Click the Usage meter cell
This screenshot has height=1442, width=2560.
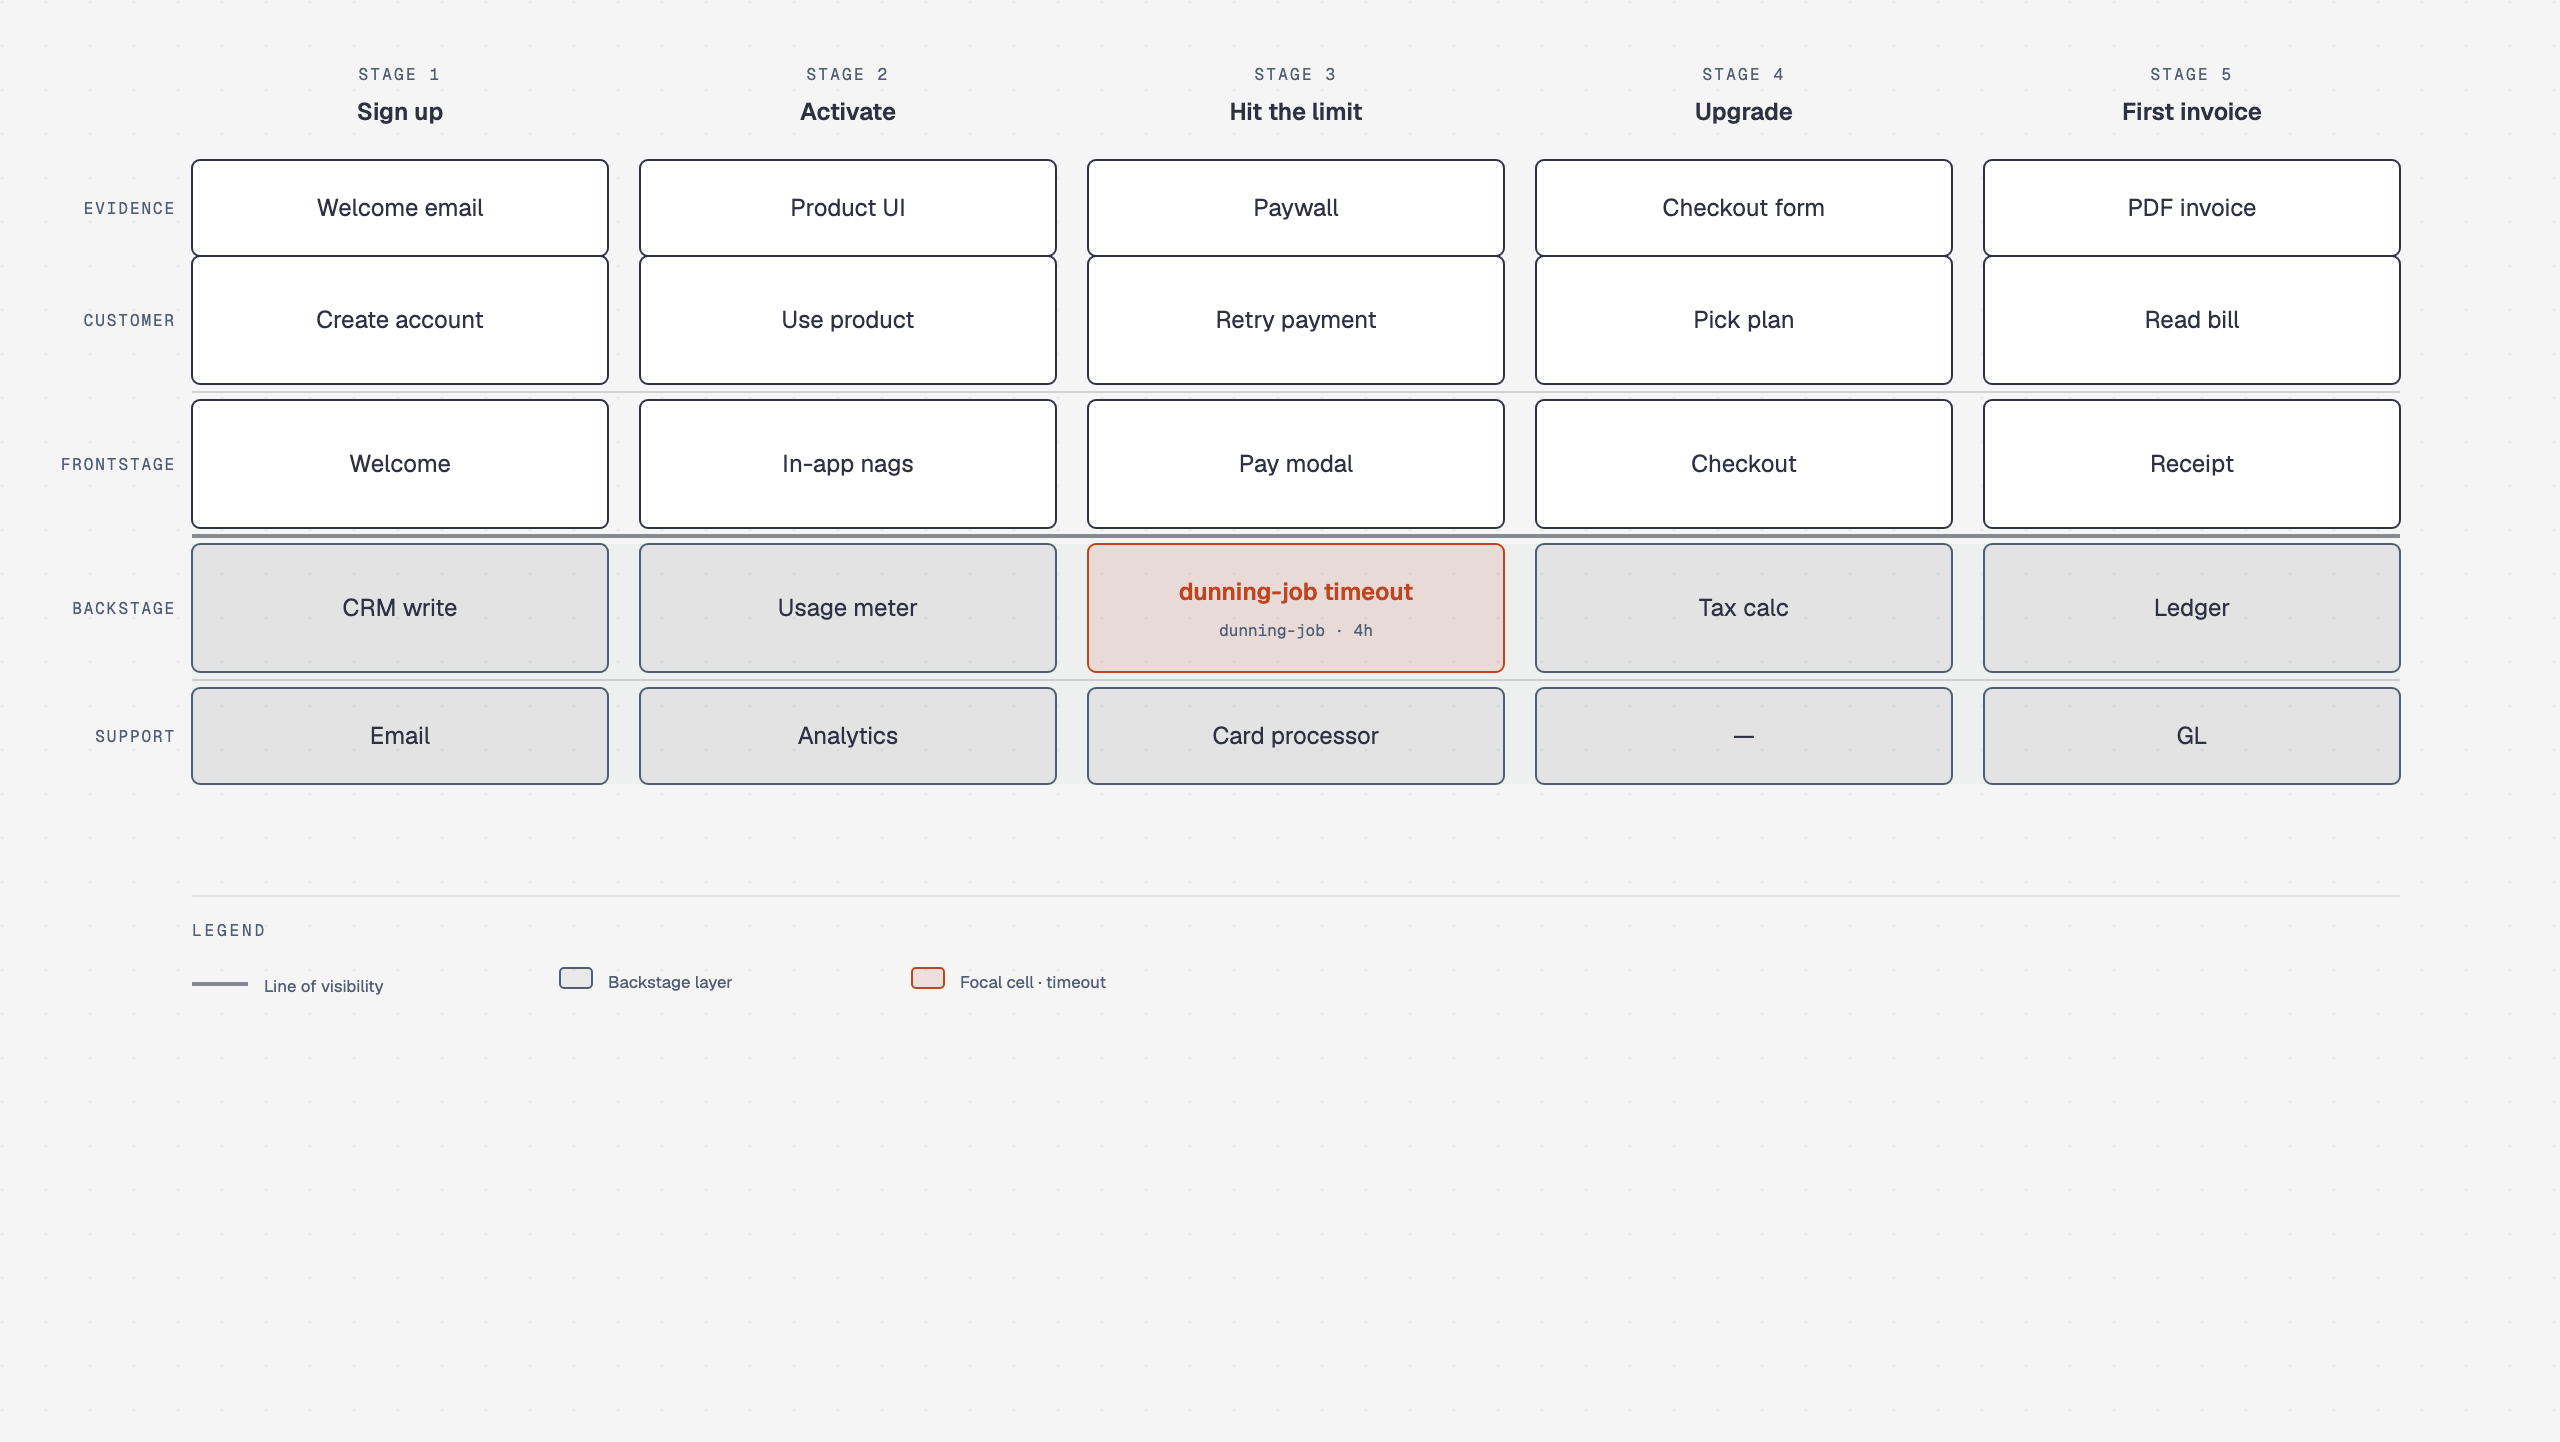(848, 608)
